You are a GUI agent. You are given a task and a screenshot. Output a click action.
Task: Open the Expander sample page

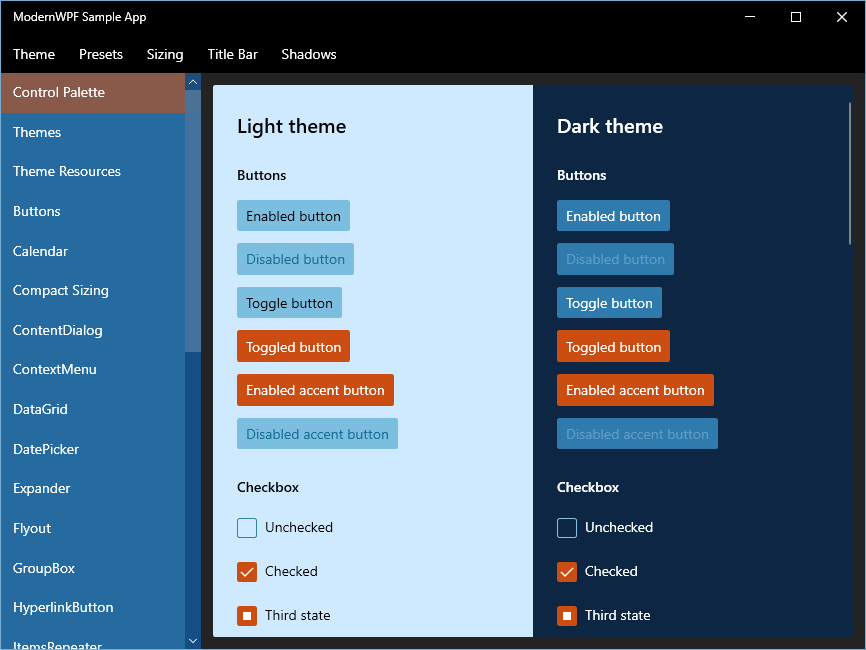(x=93, y=489)
